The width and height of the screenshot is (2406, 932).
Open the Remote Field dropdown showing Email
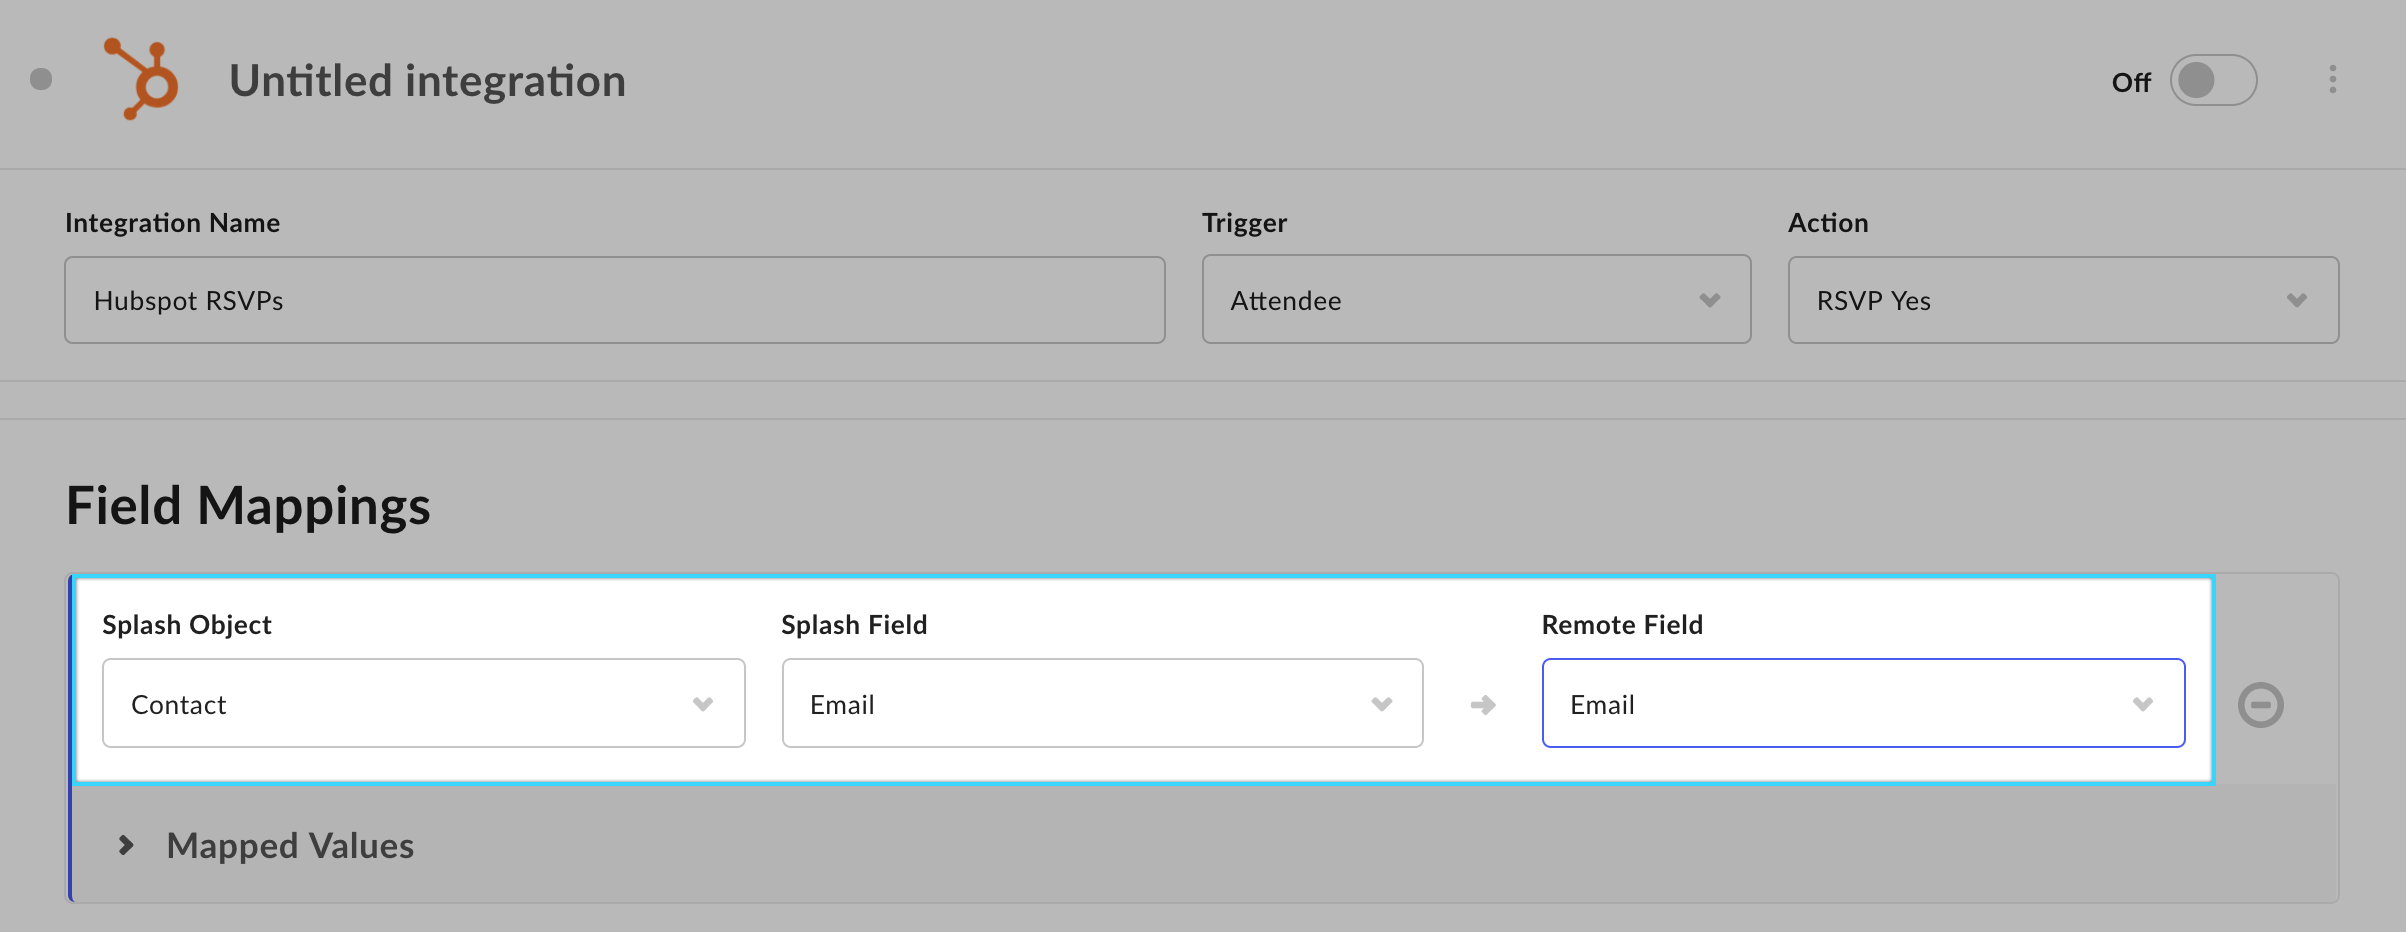(x=1863, y=703)
